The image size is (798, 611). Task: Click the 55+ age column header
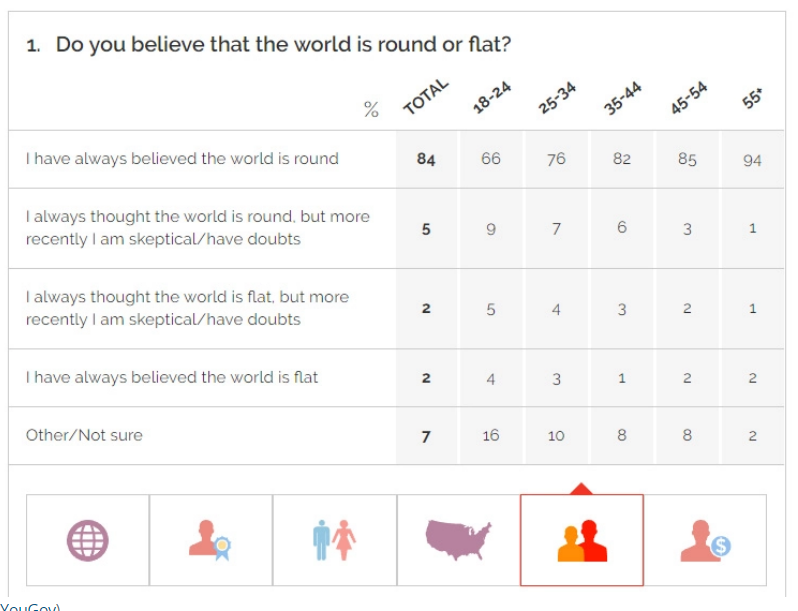click(x=753, y=100)
